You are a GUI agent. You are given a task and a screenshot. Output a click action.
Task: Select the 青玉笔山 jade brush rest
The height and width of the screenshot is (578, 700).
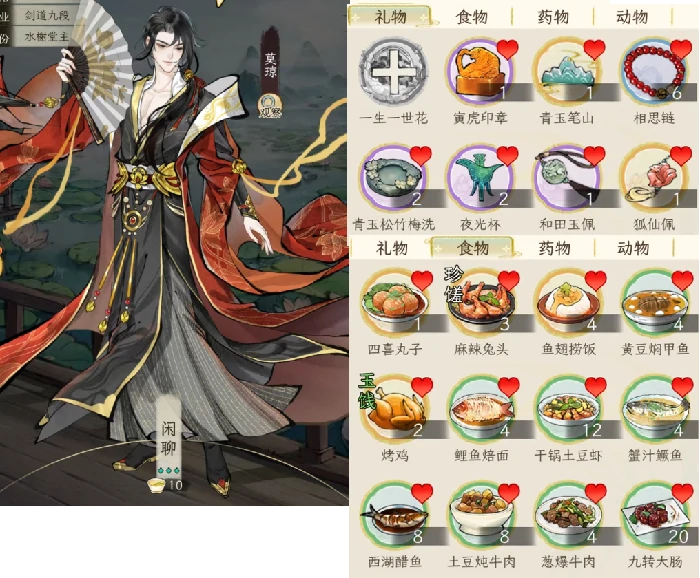(x=567, y=71)
